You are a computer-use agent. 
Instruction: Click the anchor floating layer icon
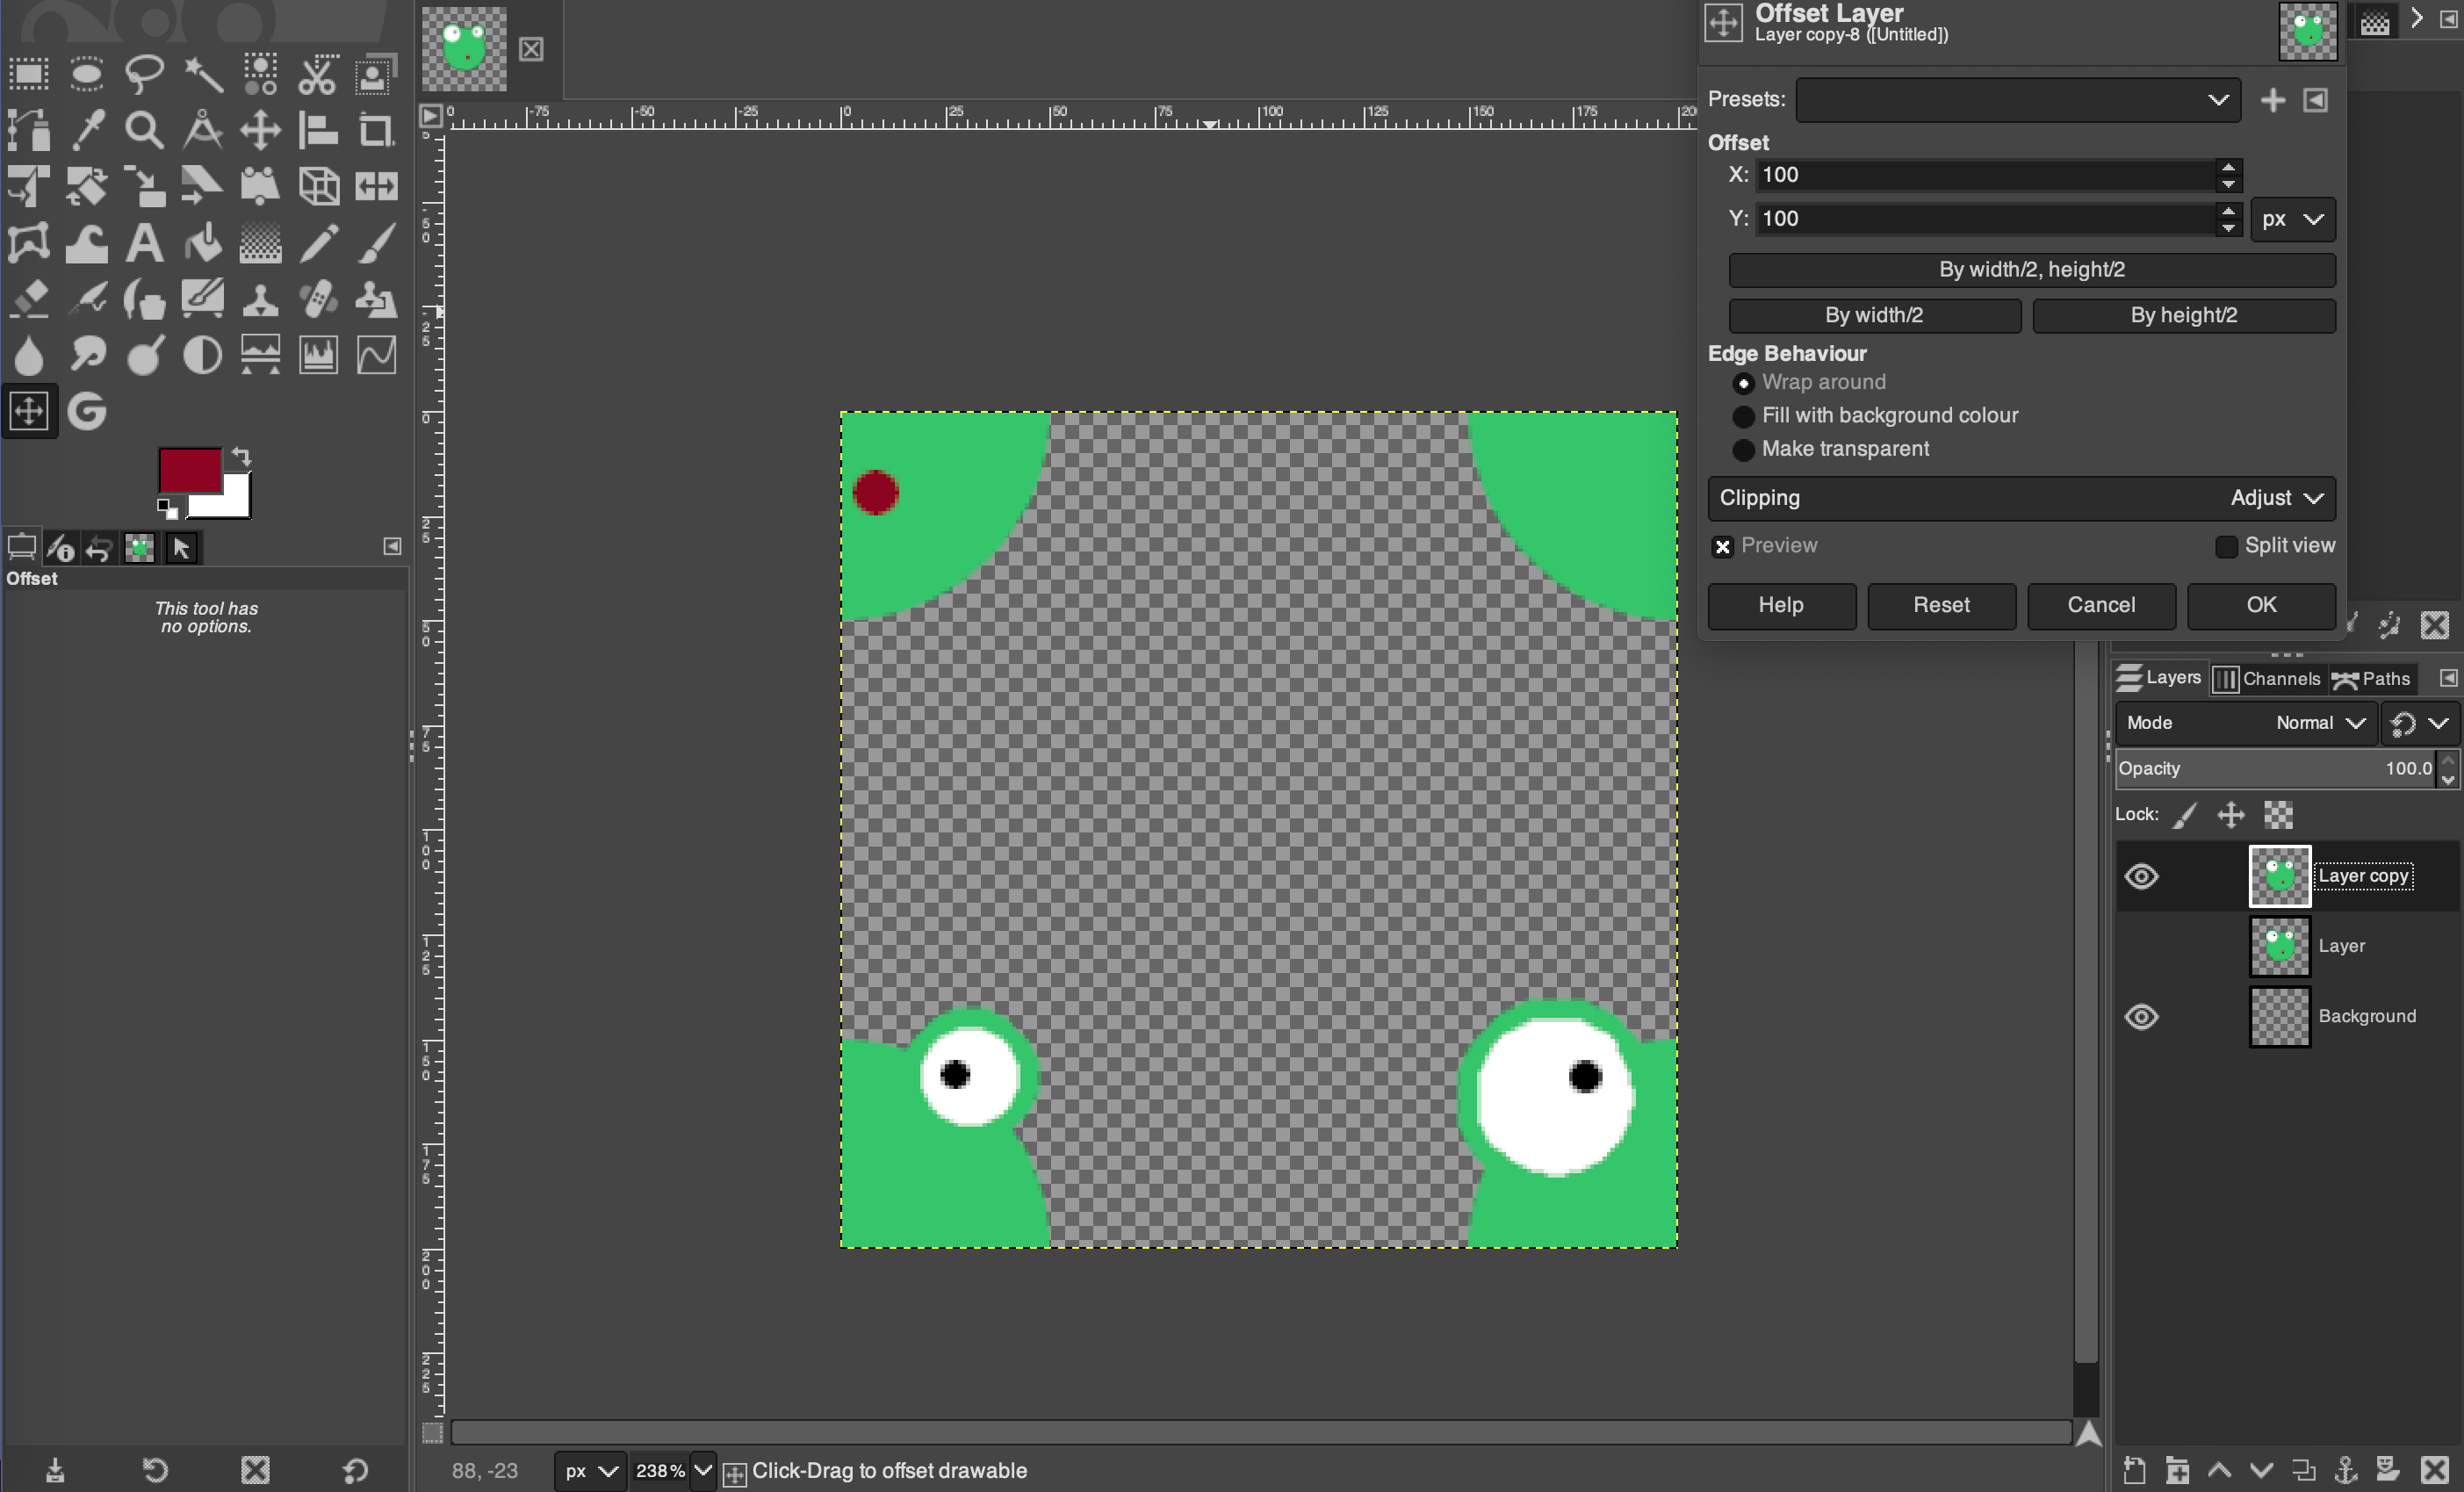pos(2346,1470)
